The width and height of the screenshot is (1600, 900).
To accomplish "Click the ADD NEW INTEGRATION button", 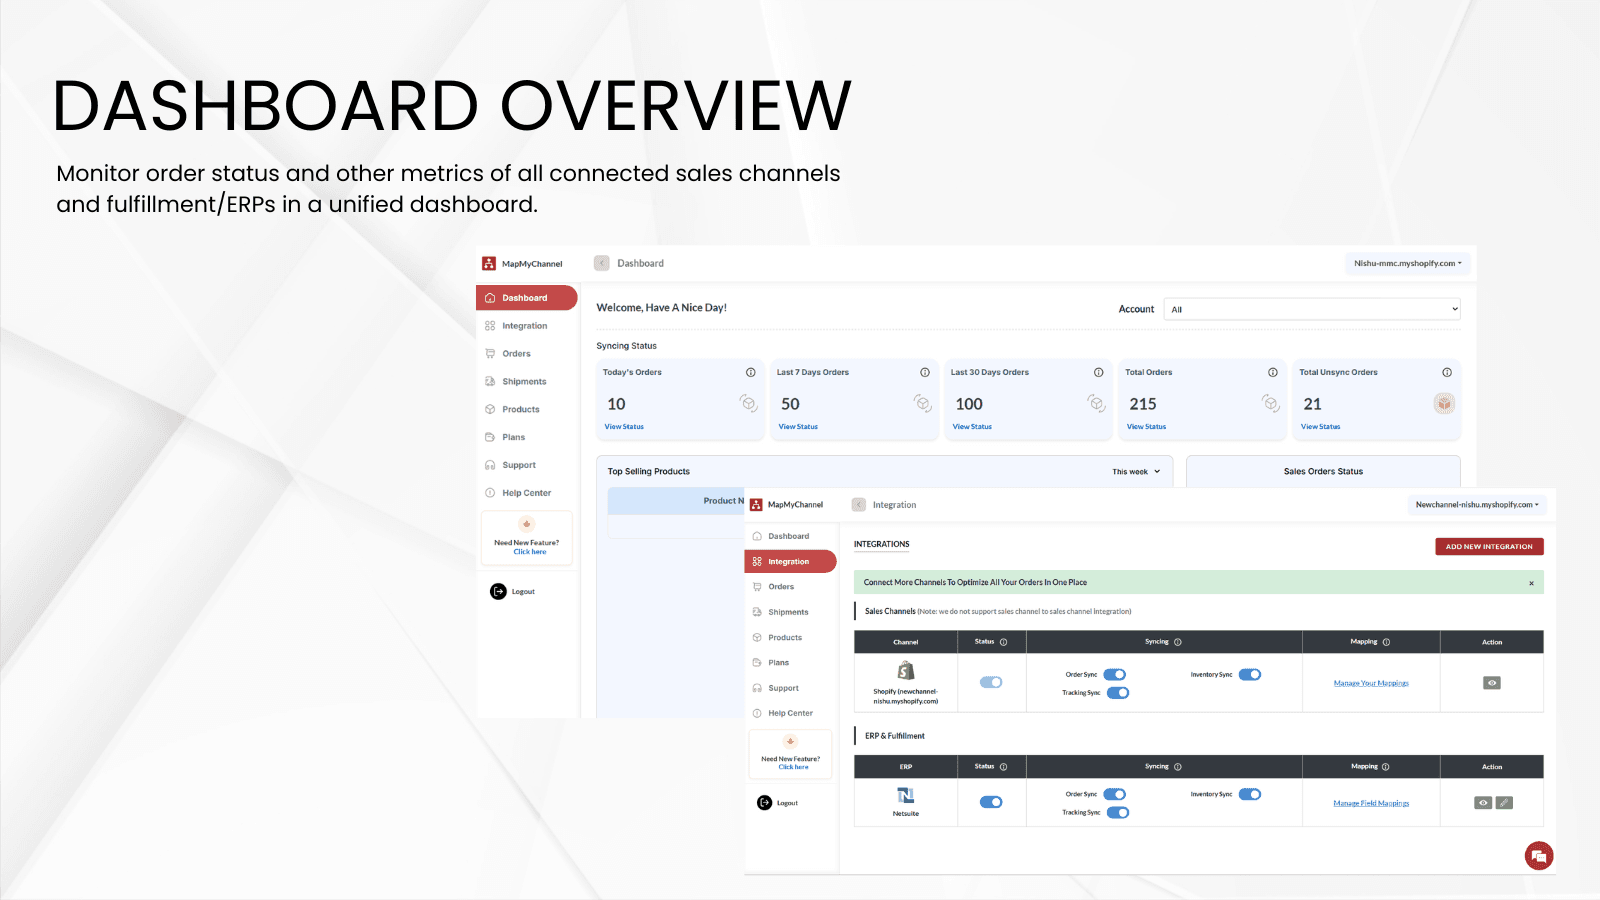I will click(1489, 546).
